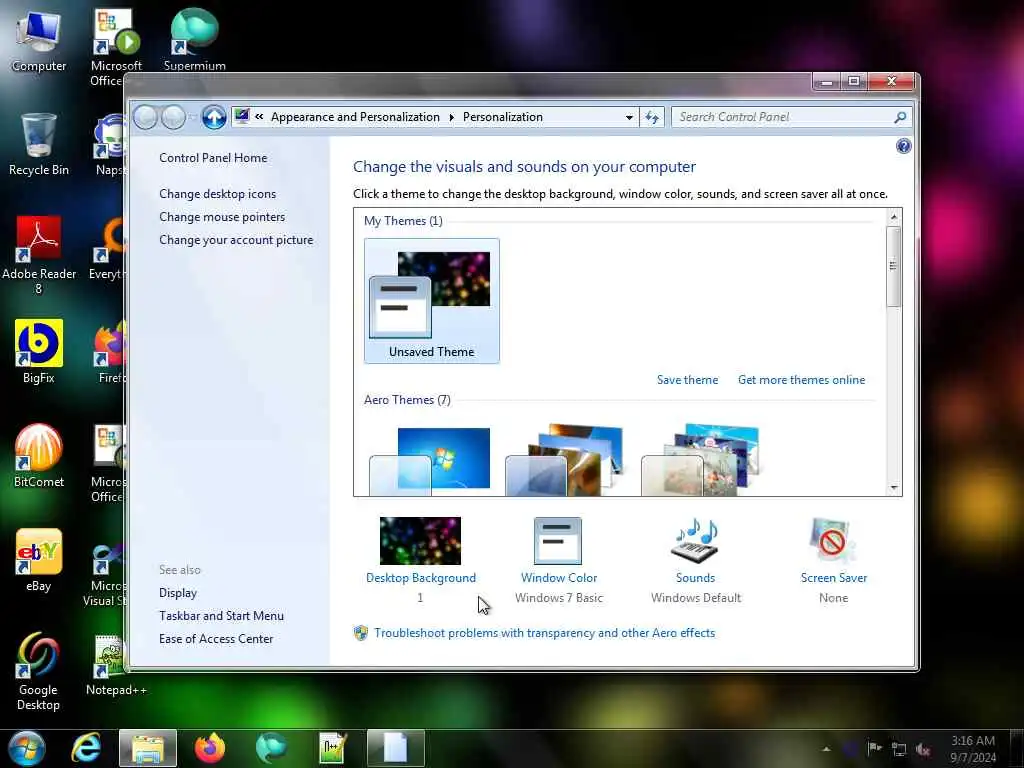Click Change desktop icons link
Viewport: 1024px width, 768px height.
(x=217, y=194)
